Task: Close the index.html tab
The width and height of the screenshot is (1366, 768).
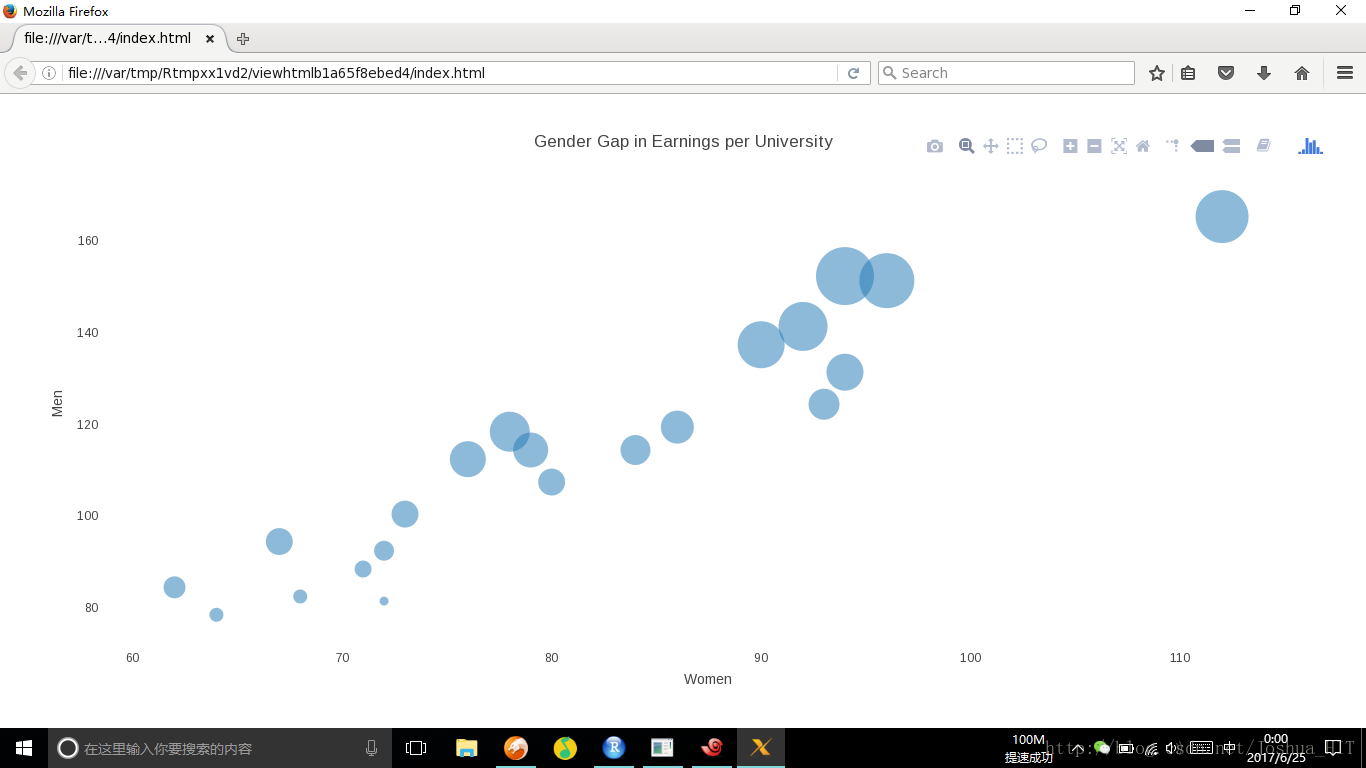Action: (x=210, y=39)
